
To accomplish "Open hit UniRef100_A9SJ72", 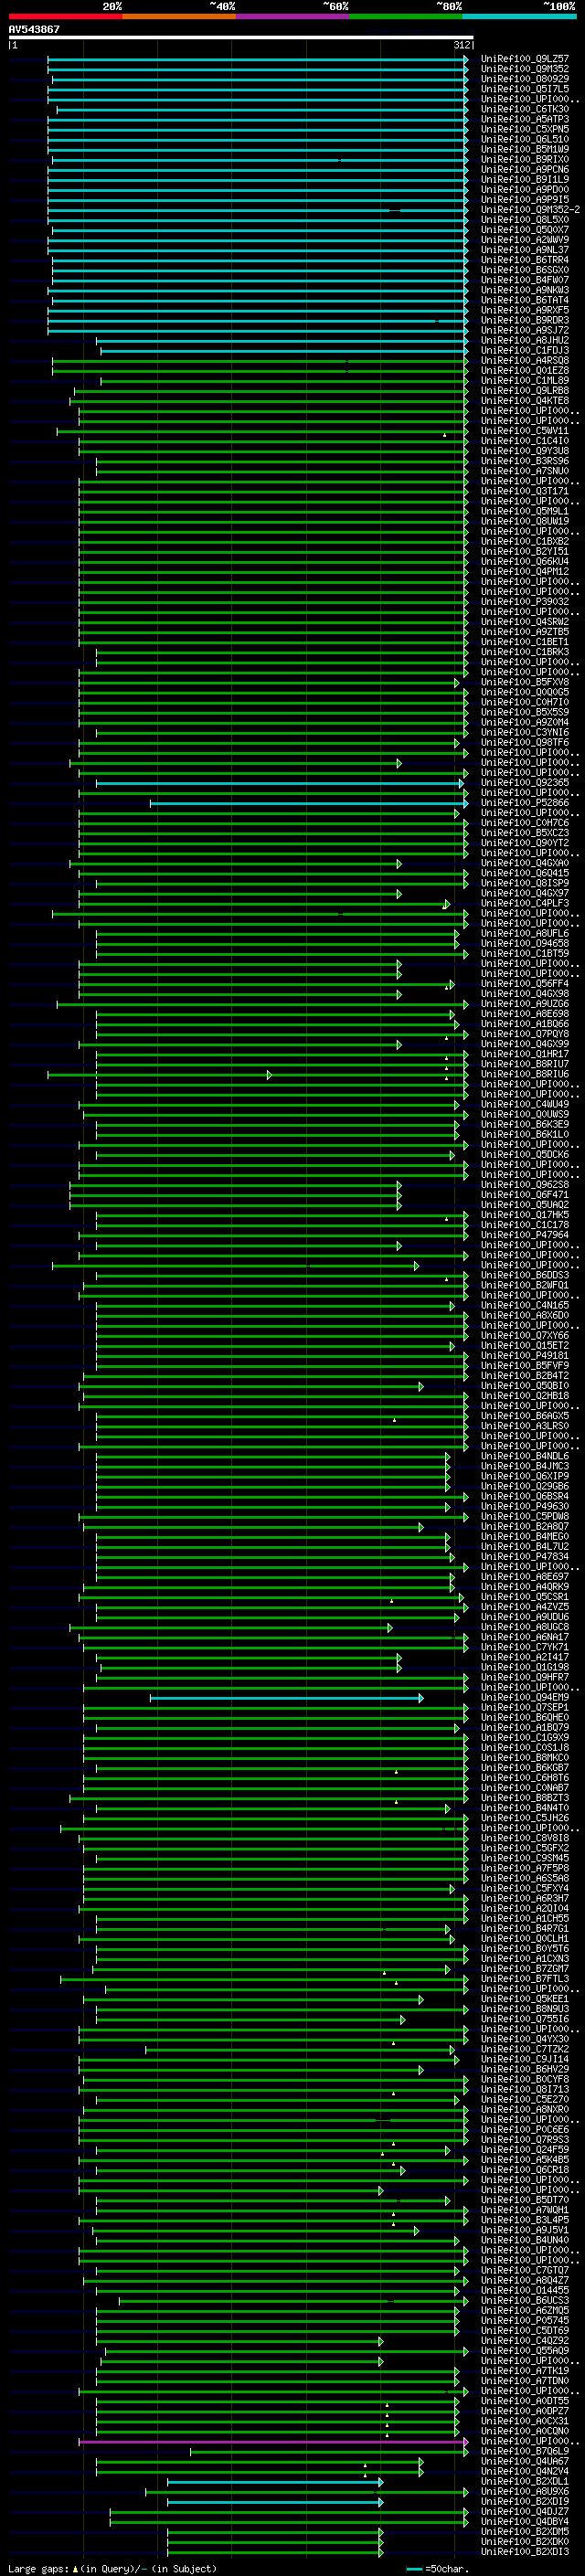I will pyautogui.click(x=525, y=330).
